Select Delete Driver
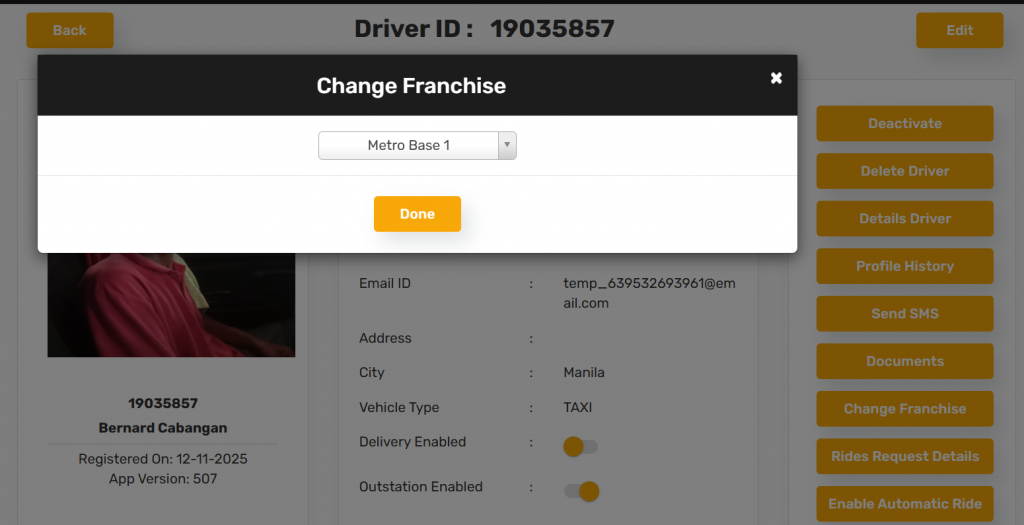The height and width of the screenshot is (525, 1024). point(904,171)
